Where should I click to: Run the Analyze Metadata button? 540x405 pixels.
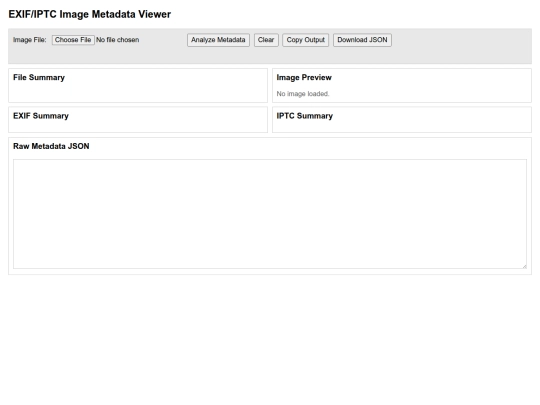point(218,40)
